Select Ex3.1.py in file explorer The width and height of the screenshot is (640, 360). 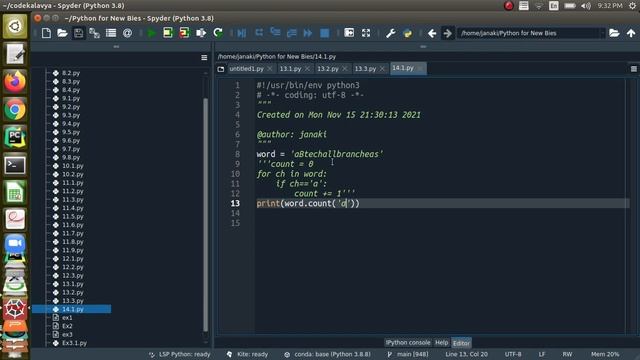(74, 343)
